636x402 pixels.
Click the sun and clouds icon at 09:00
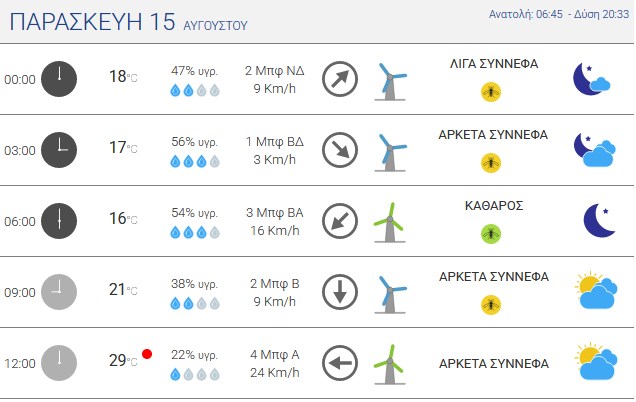[x=596, y=290]
